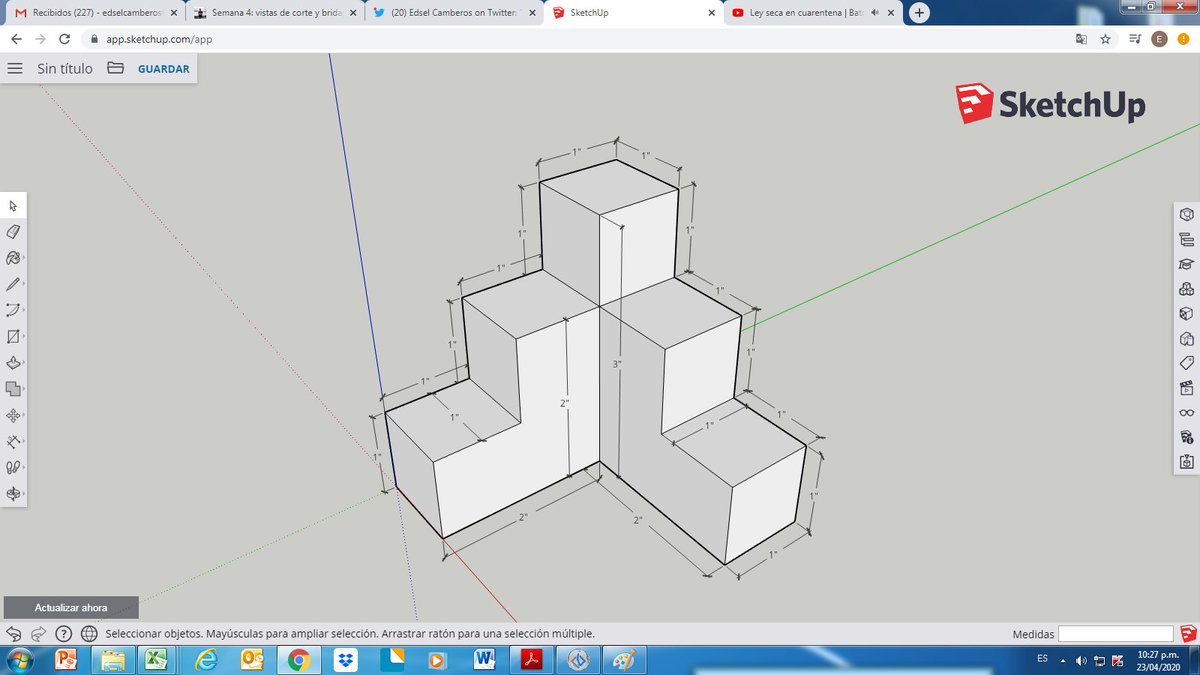Open a new browser tab
1200x675 pixels.
(x=919, y=13)
